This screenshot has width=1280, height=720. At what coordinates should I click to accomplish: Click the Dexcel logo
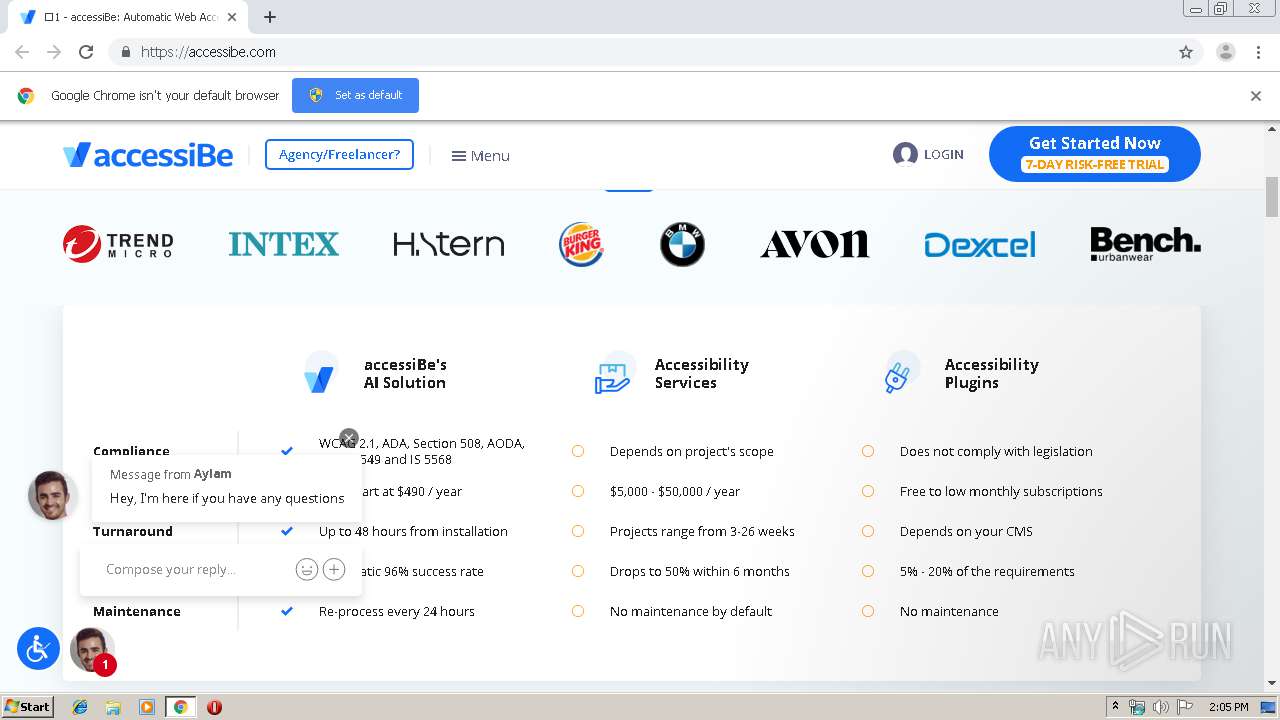(979, 244)
